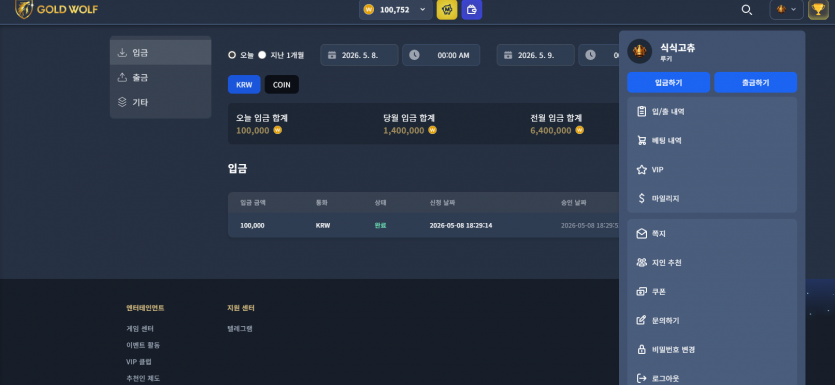Select the 기타 sidebar tab

coord(160,102)
